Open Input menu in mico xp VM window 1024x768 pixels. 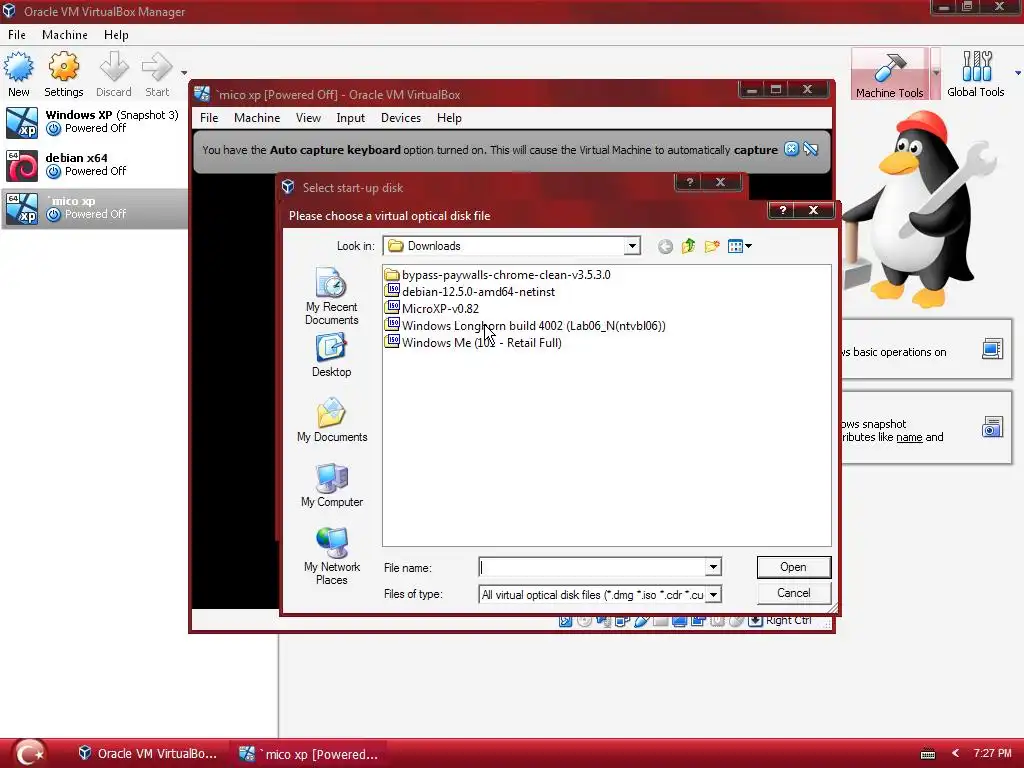pyautogui.click(x=351, y=118)
